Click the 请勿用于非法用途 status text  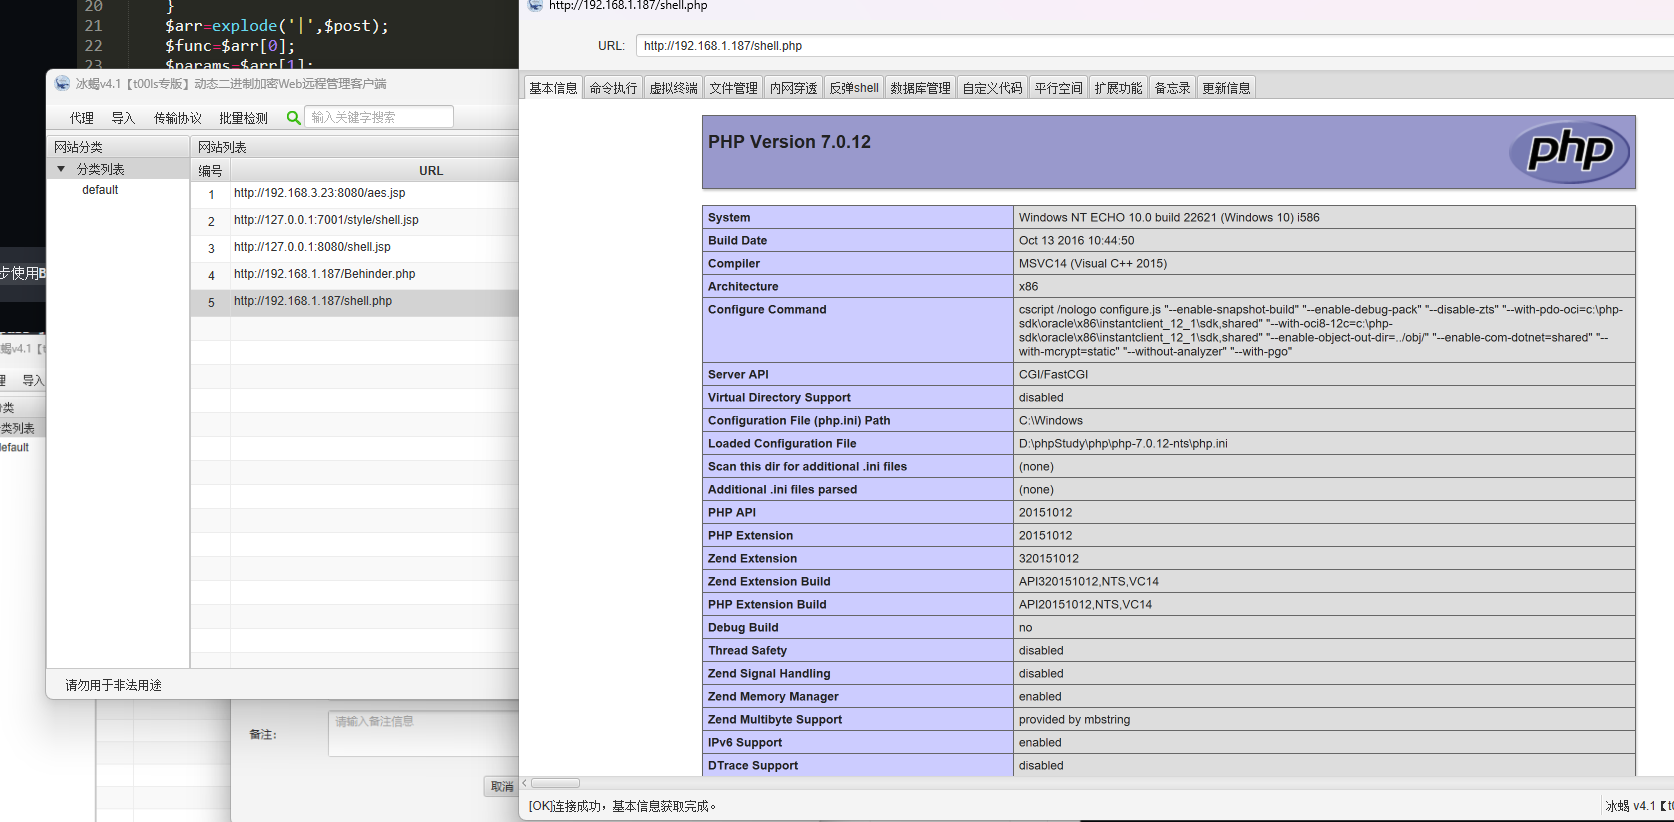[113, 685]
